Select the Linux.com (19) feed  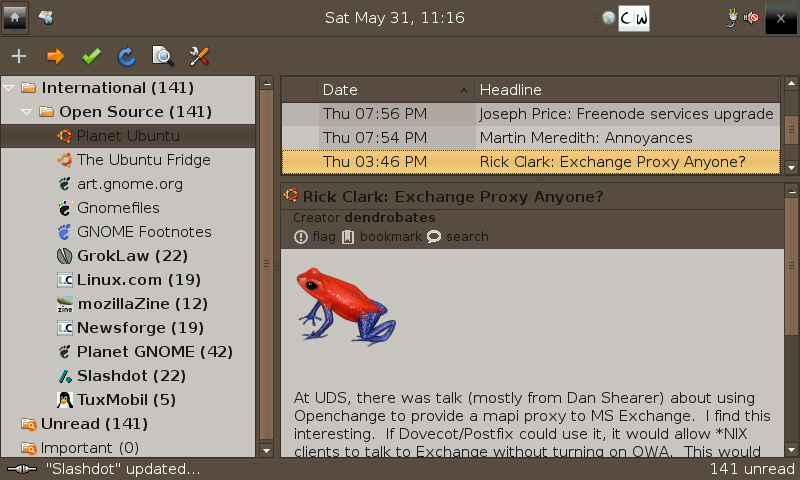(128, 280)
